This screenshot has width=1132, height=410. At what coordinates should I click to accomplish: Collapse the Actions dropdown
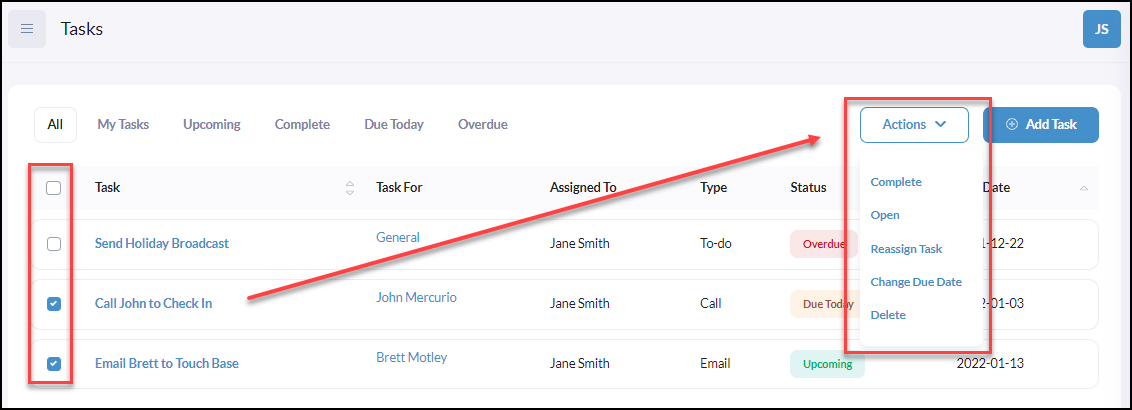(914, 125)
